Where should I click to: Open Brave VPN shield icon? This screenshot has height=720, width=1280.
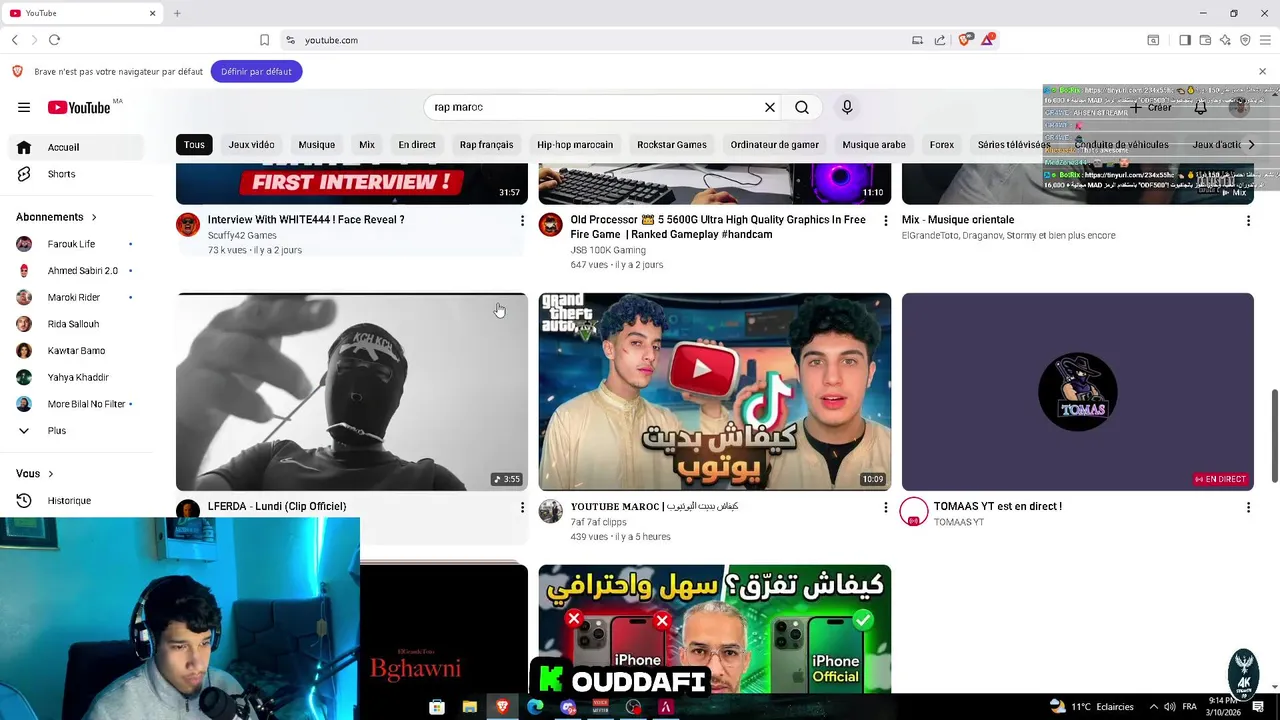(1245, 40)
